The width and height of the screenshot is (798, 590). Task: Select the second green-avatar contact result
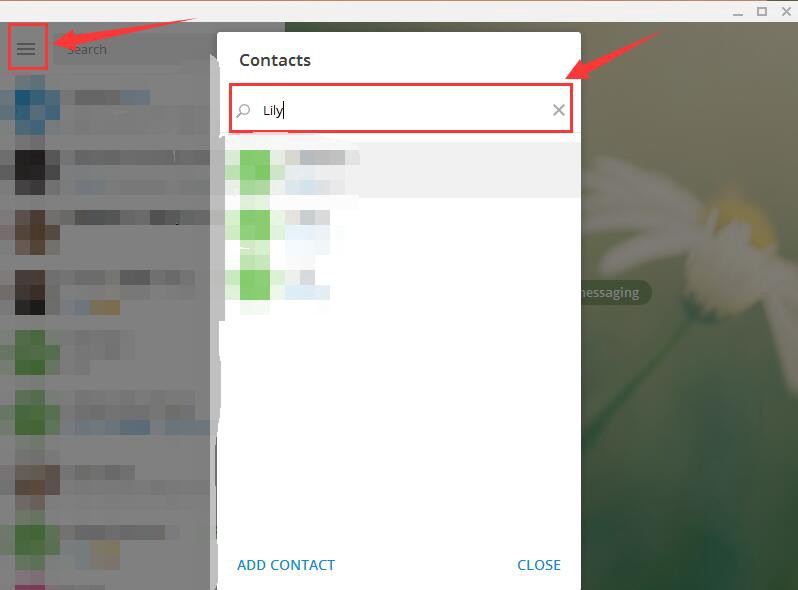click(x=399, y=225)
